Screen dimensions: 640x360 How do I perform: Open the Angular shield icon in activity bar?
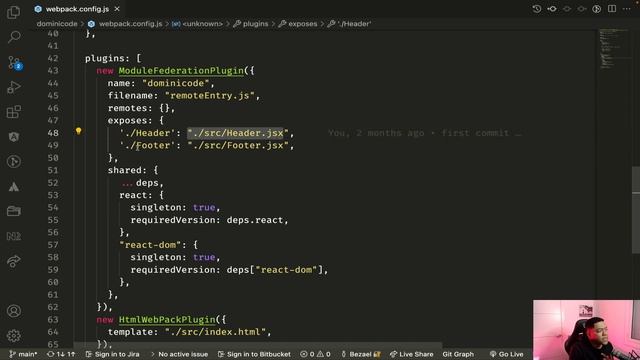(14, 137)
